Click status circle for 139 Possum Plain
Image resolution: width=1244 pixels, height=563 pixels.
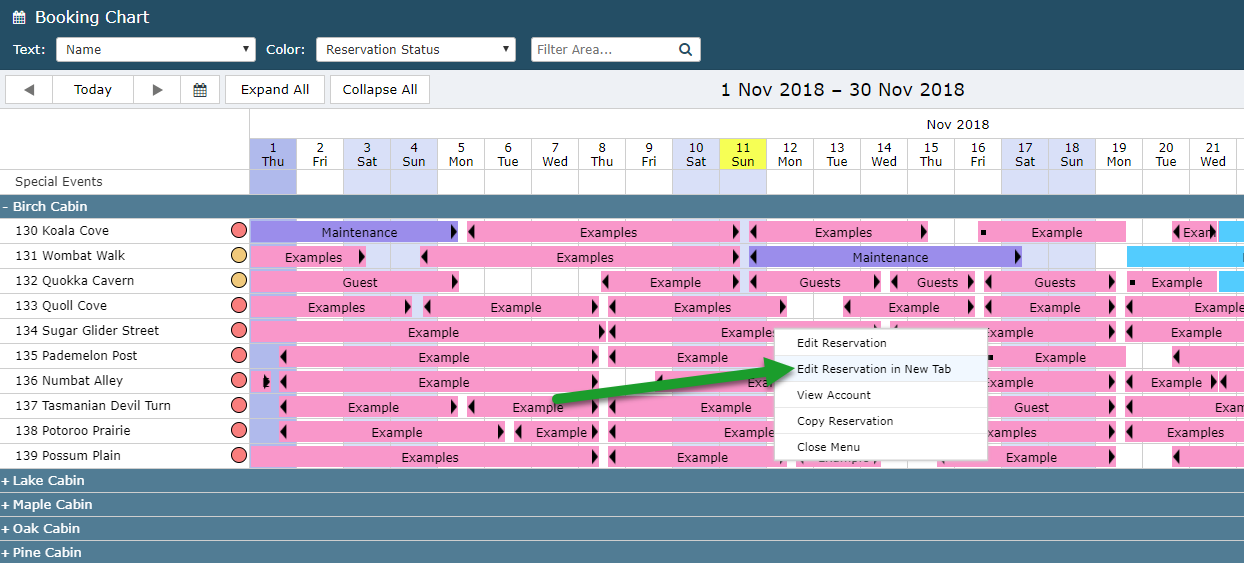[239, 456]
